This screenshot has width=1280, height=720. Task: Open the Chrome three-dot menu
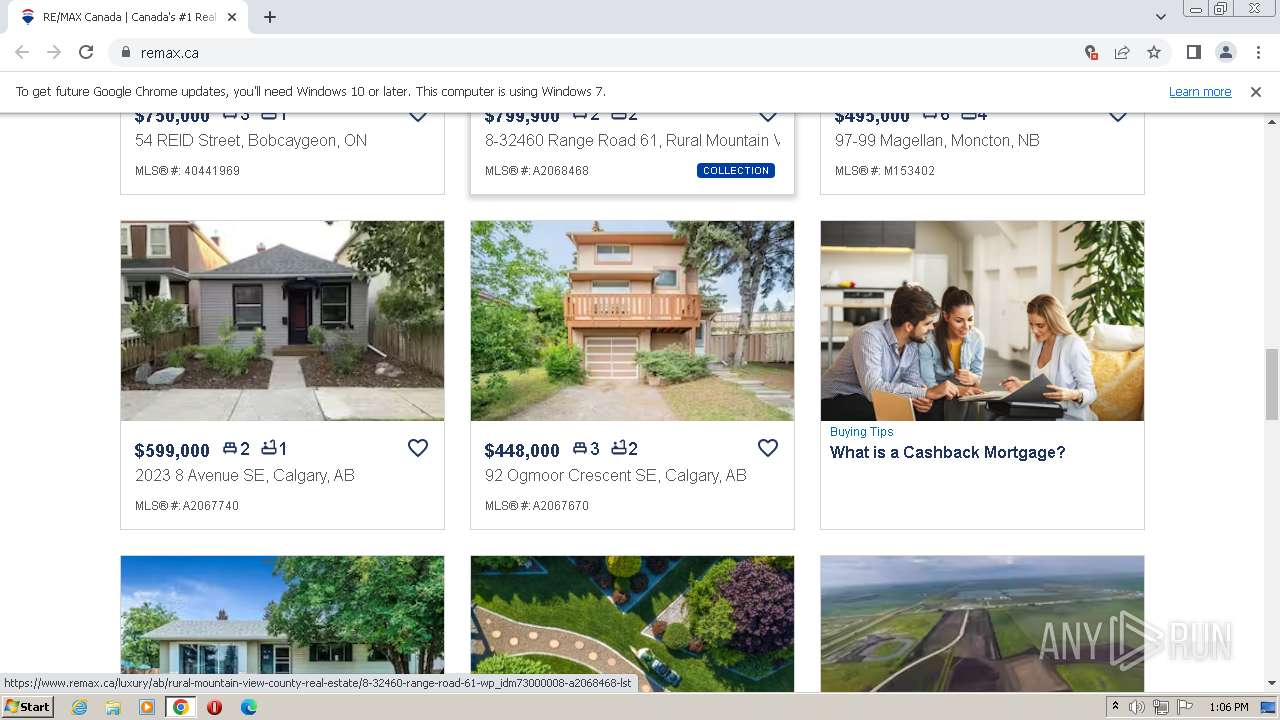pyautogui.click(x=1258, y=52)
